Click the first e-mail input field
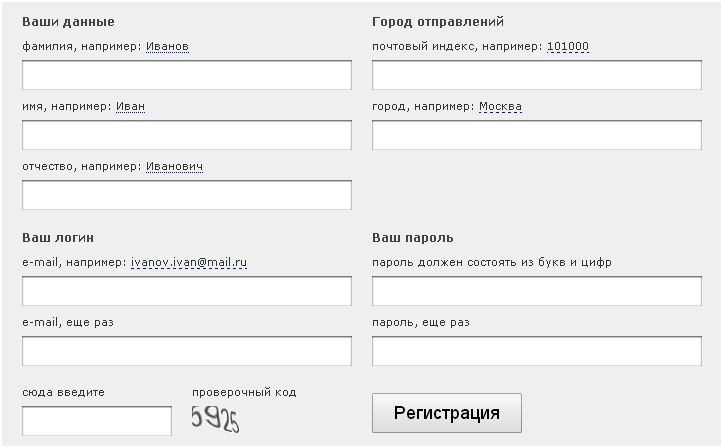 [x=186, y=291]
